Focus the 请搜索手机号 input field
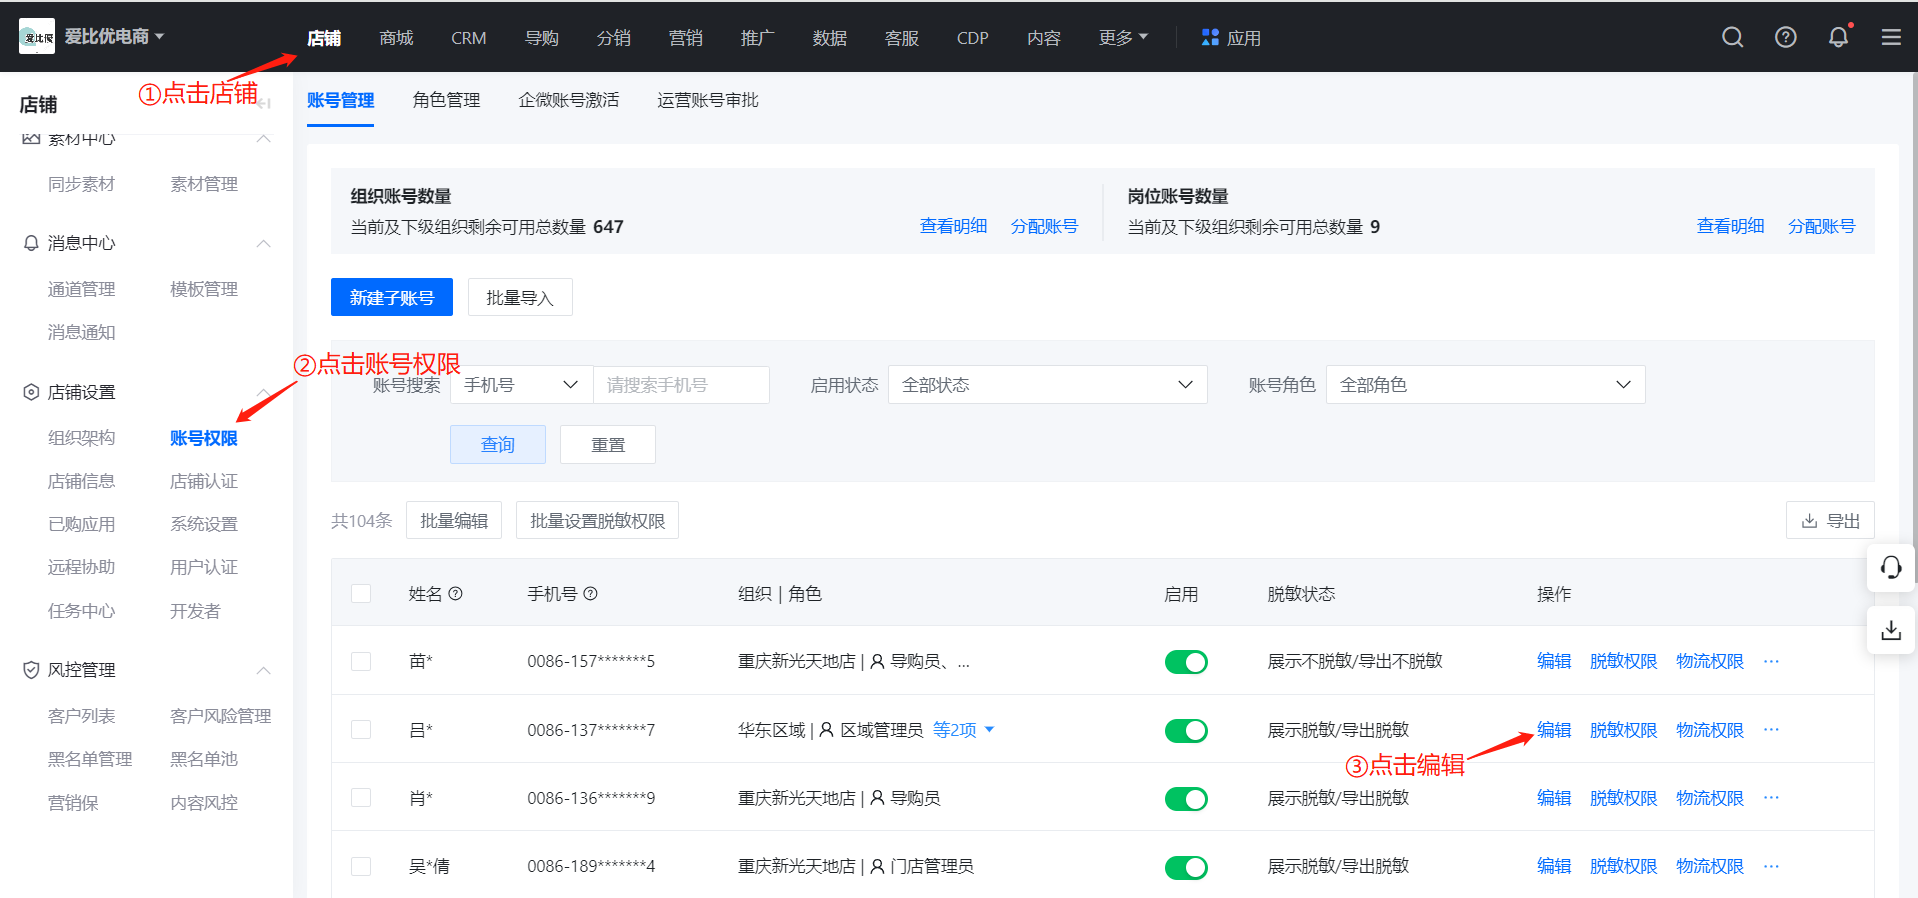1918x898 pixels. coord(681,385)
